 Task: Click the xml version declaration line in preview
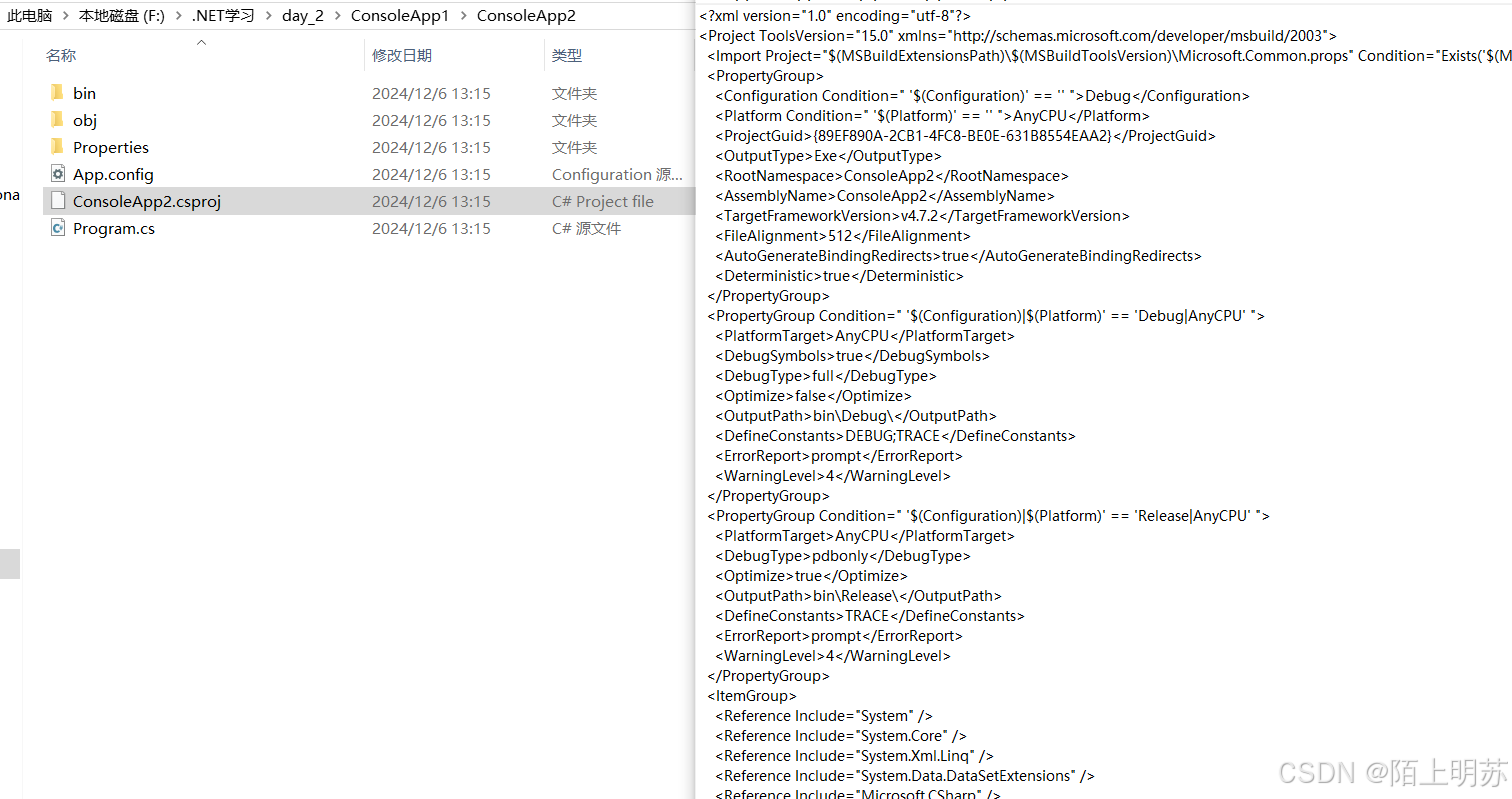tap(835, 16)
